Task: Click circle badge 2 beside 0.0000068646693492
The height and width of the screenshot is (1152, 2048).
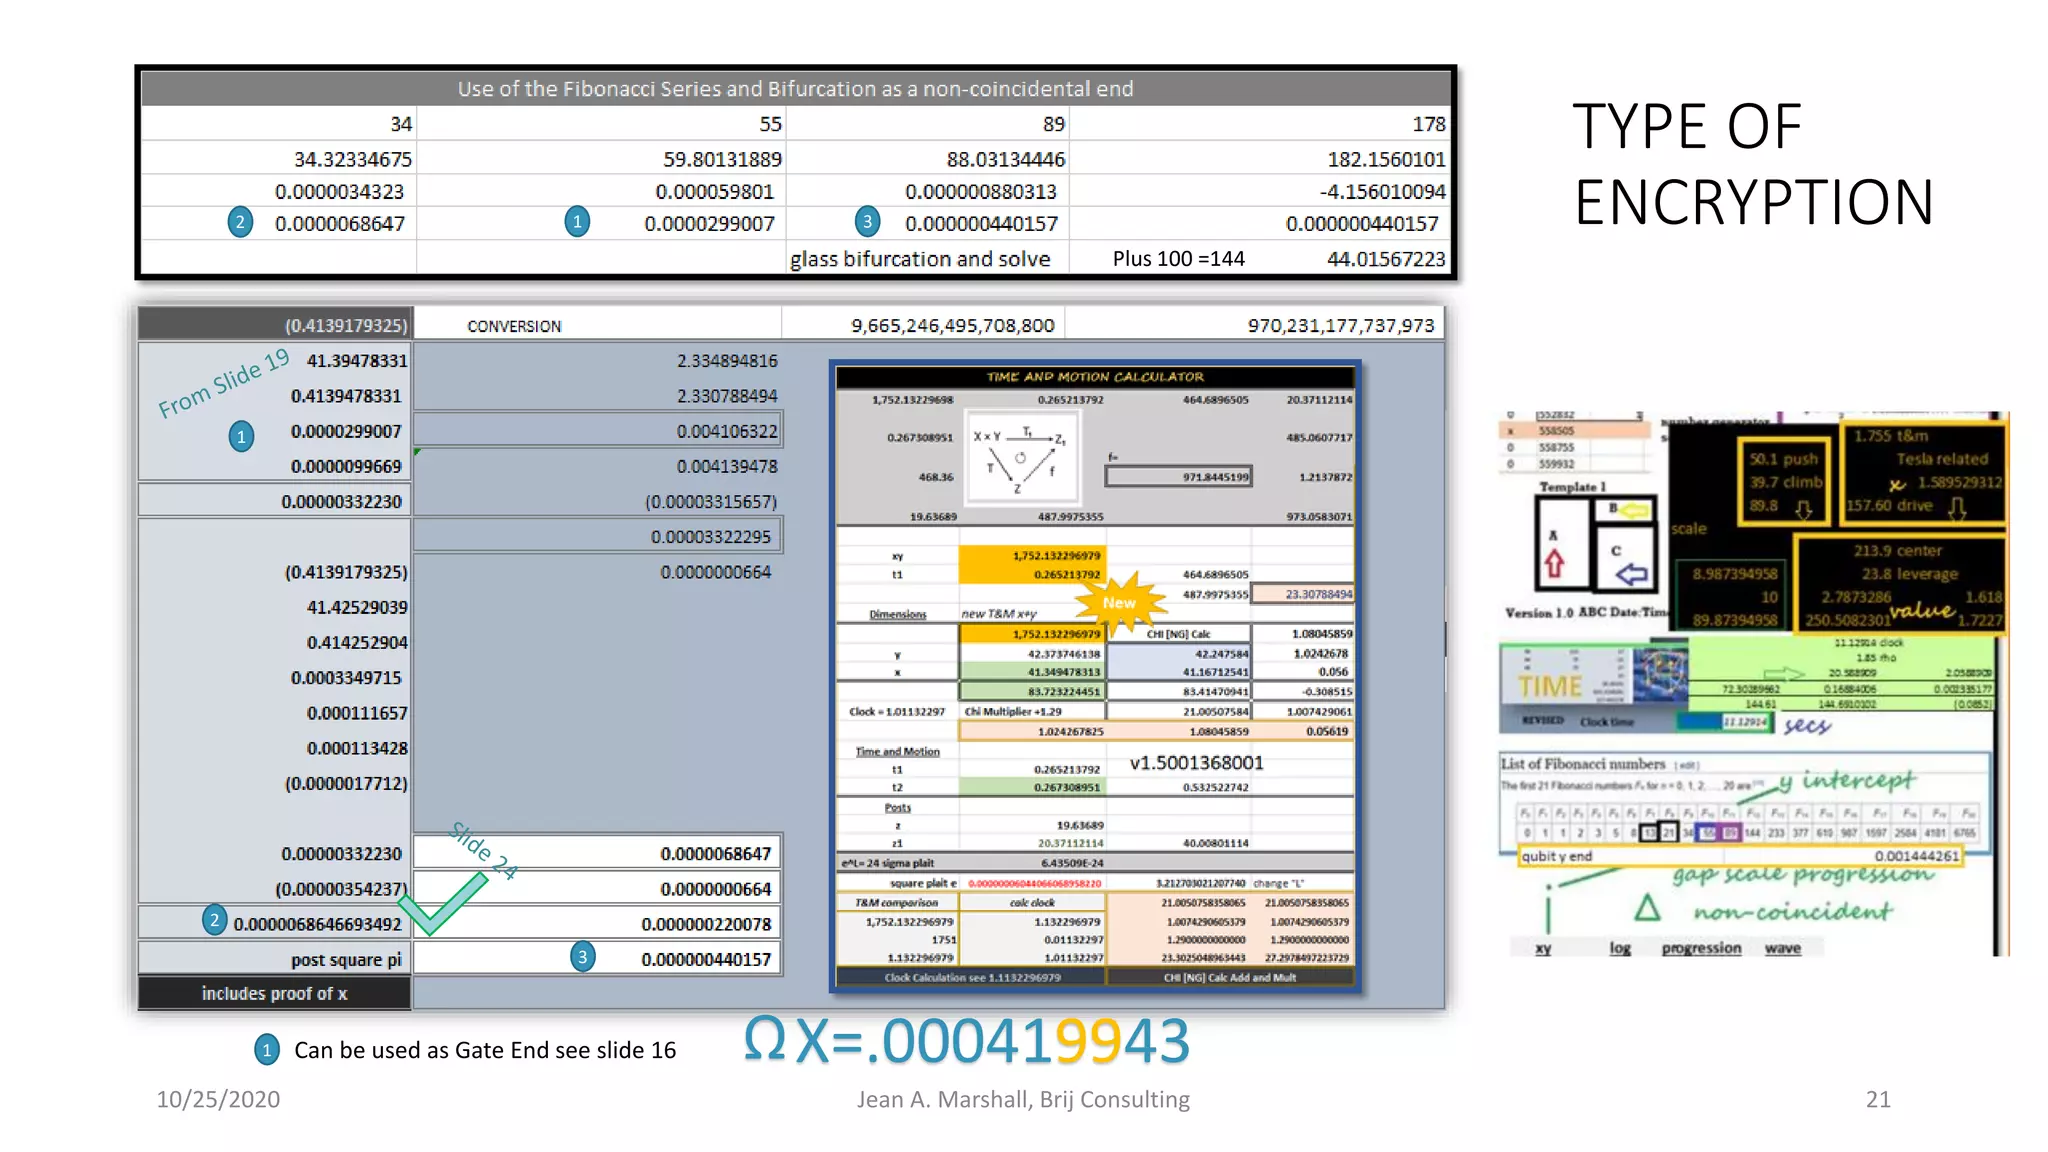Action: click(x=214, y=920)
